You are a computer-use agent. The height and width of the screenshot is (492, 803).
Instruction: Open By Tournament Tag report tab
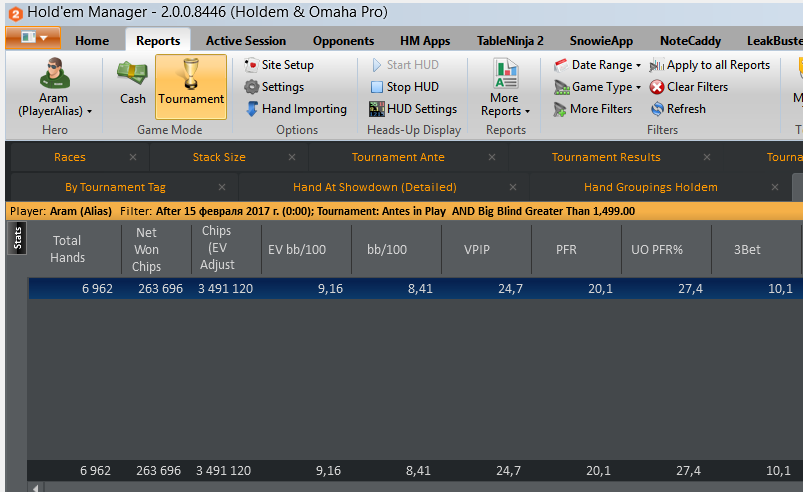(115, 187)
